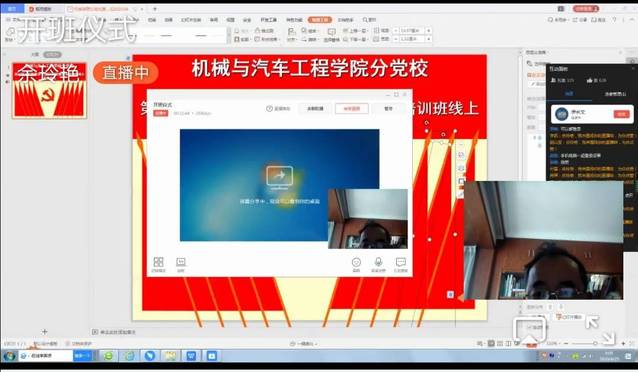Click the thumbs-up like icon in the dark panel
Image resolution: width=638 pixels, height=372 pixels.
(x=590, y=81)
